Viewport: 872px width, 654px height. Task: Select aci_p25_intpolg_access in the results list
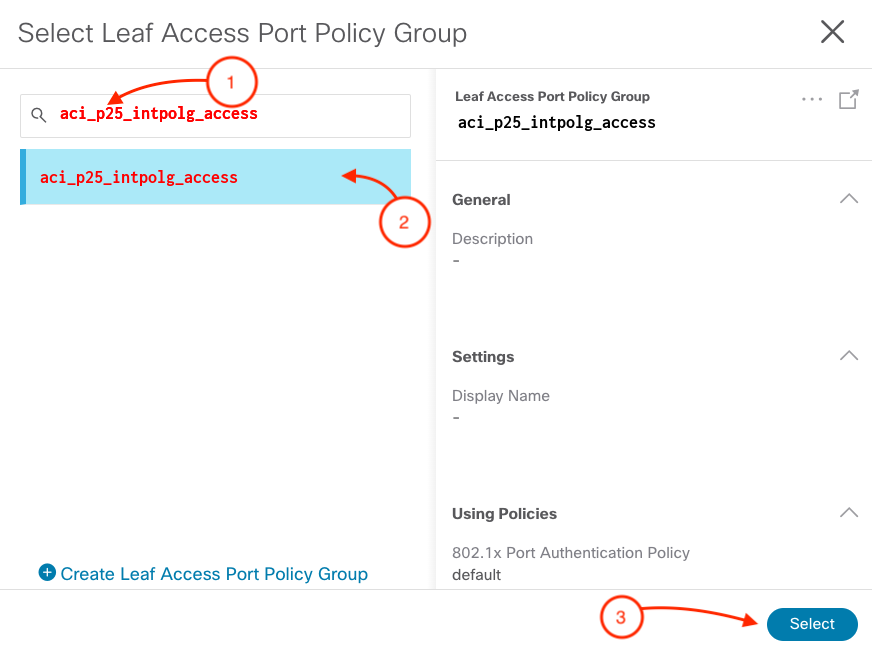[x=139, y=177]
